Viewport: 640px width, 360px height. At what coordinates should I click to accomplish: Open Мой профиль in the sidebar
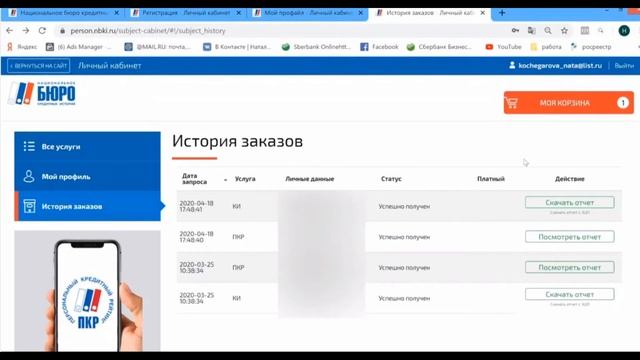pyautogui.click(x=87, y=177)
